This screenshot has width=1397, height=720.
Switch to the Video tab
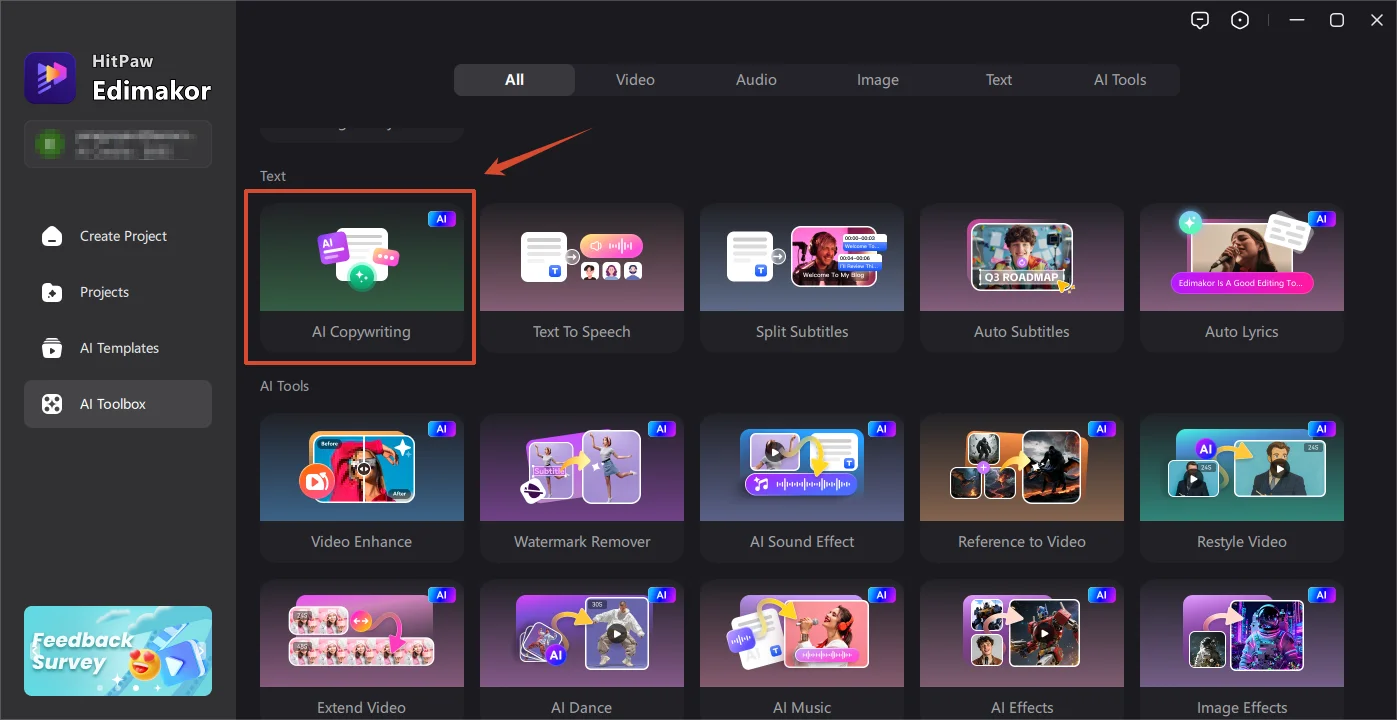(x=635, y=80)
